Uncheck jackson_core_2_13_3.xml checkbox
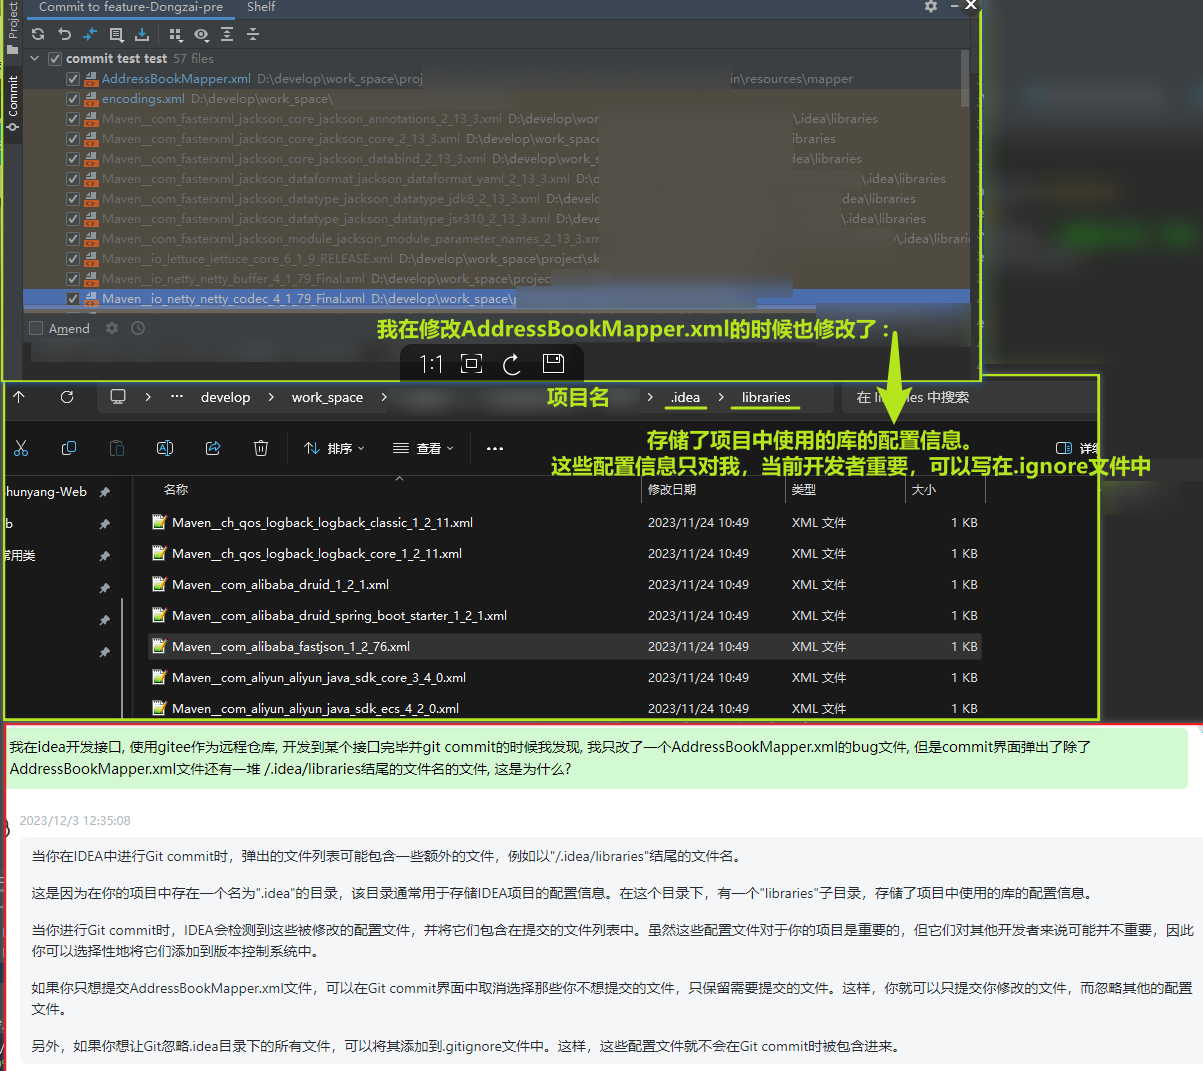Viewport: 1203px width, 1071px height. 73,139
